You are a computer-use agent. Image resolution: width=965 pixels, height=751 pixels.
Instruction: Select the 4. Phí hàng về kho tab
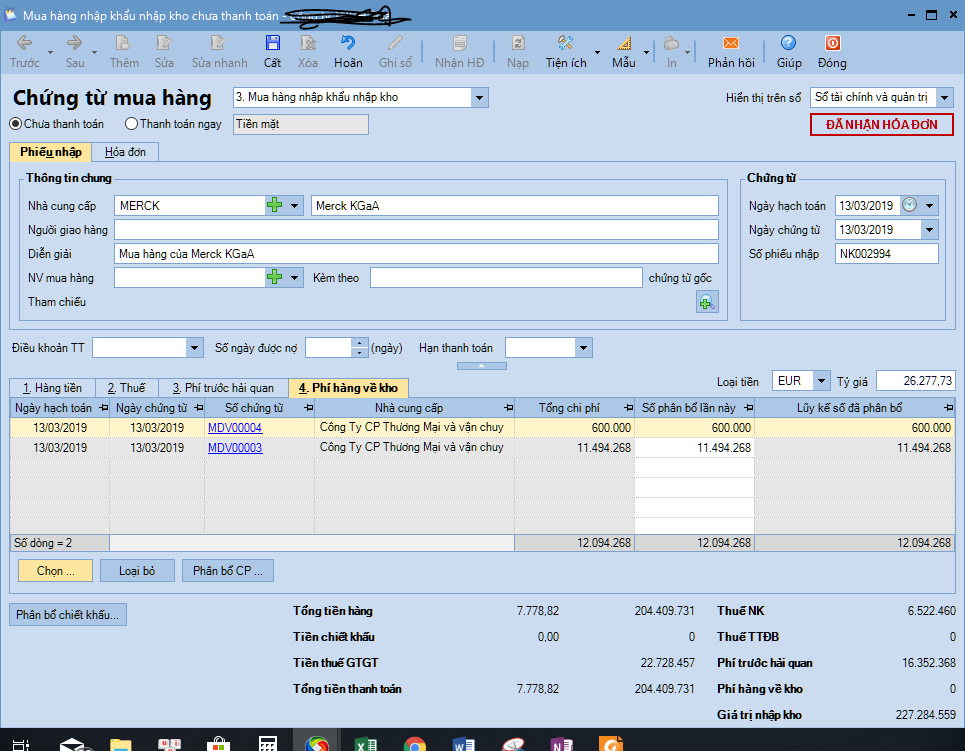pos(348,388)
